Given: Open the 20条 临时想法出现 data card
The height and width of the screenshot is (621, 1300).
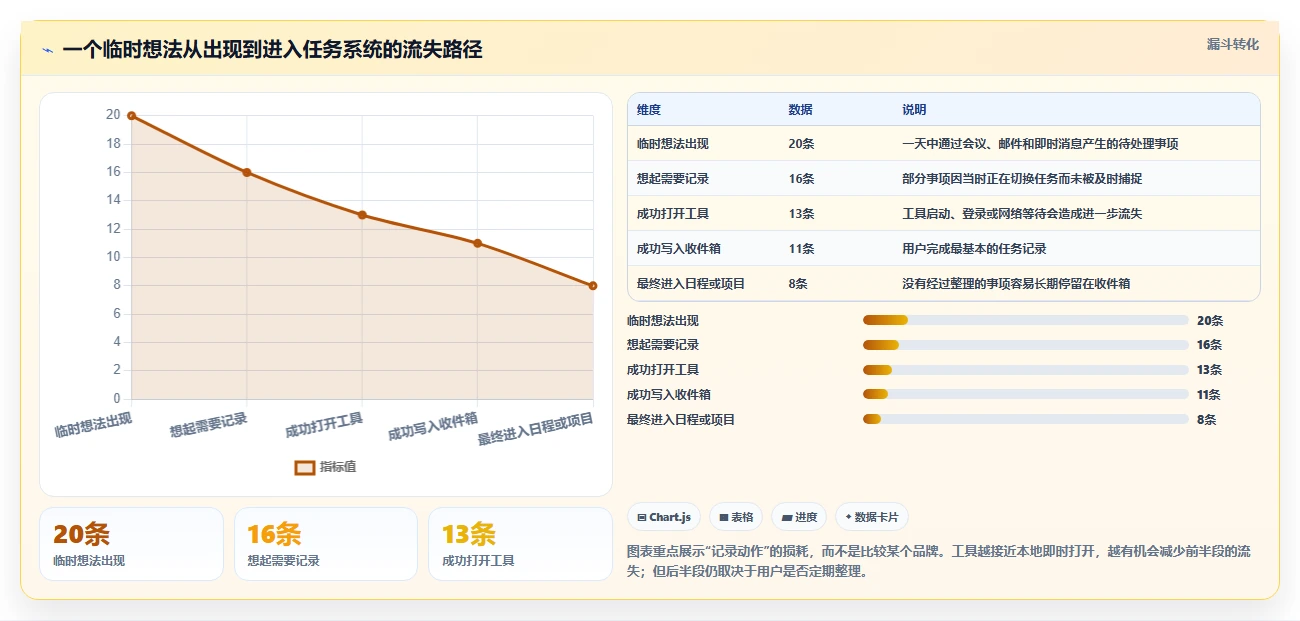Looking at the screenshot, I should point(131,544).
